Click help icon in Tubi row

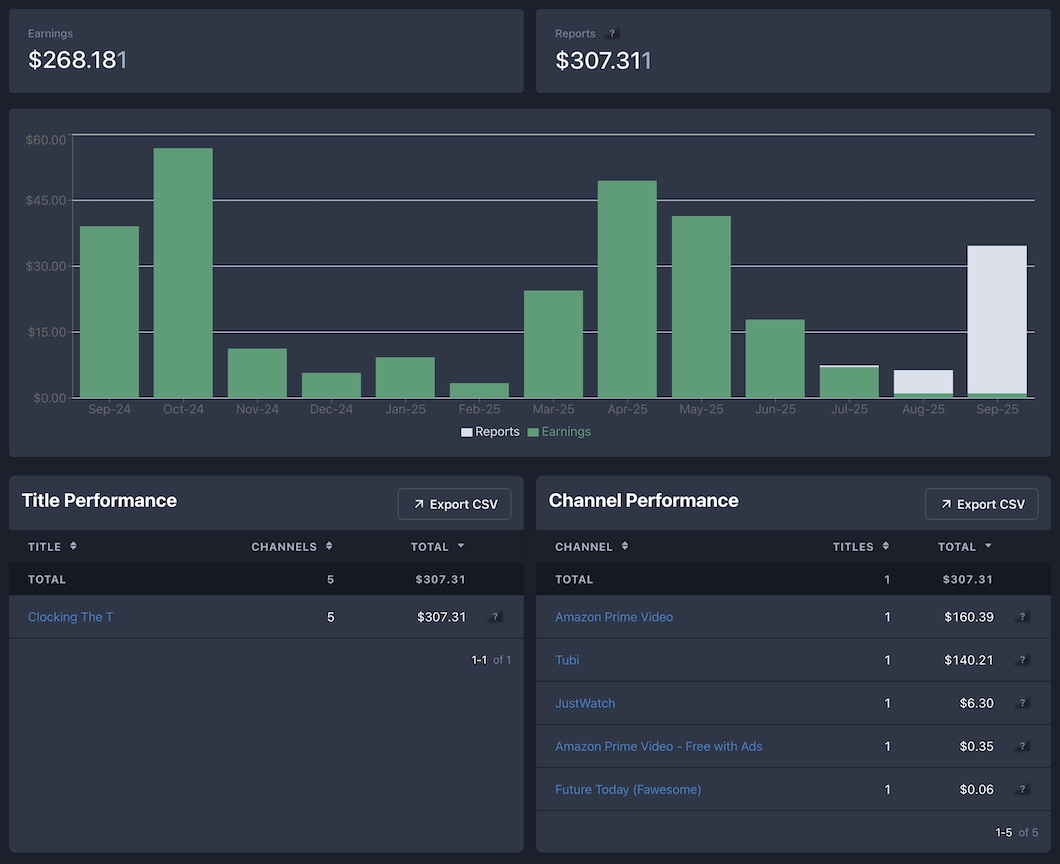coord(1022,660)
